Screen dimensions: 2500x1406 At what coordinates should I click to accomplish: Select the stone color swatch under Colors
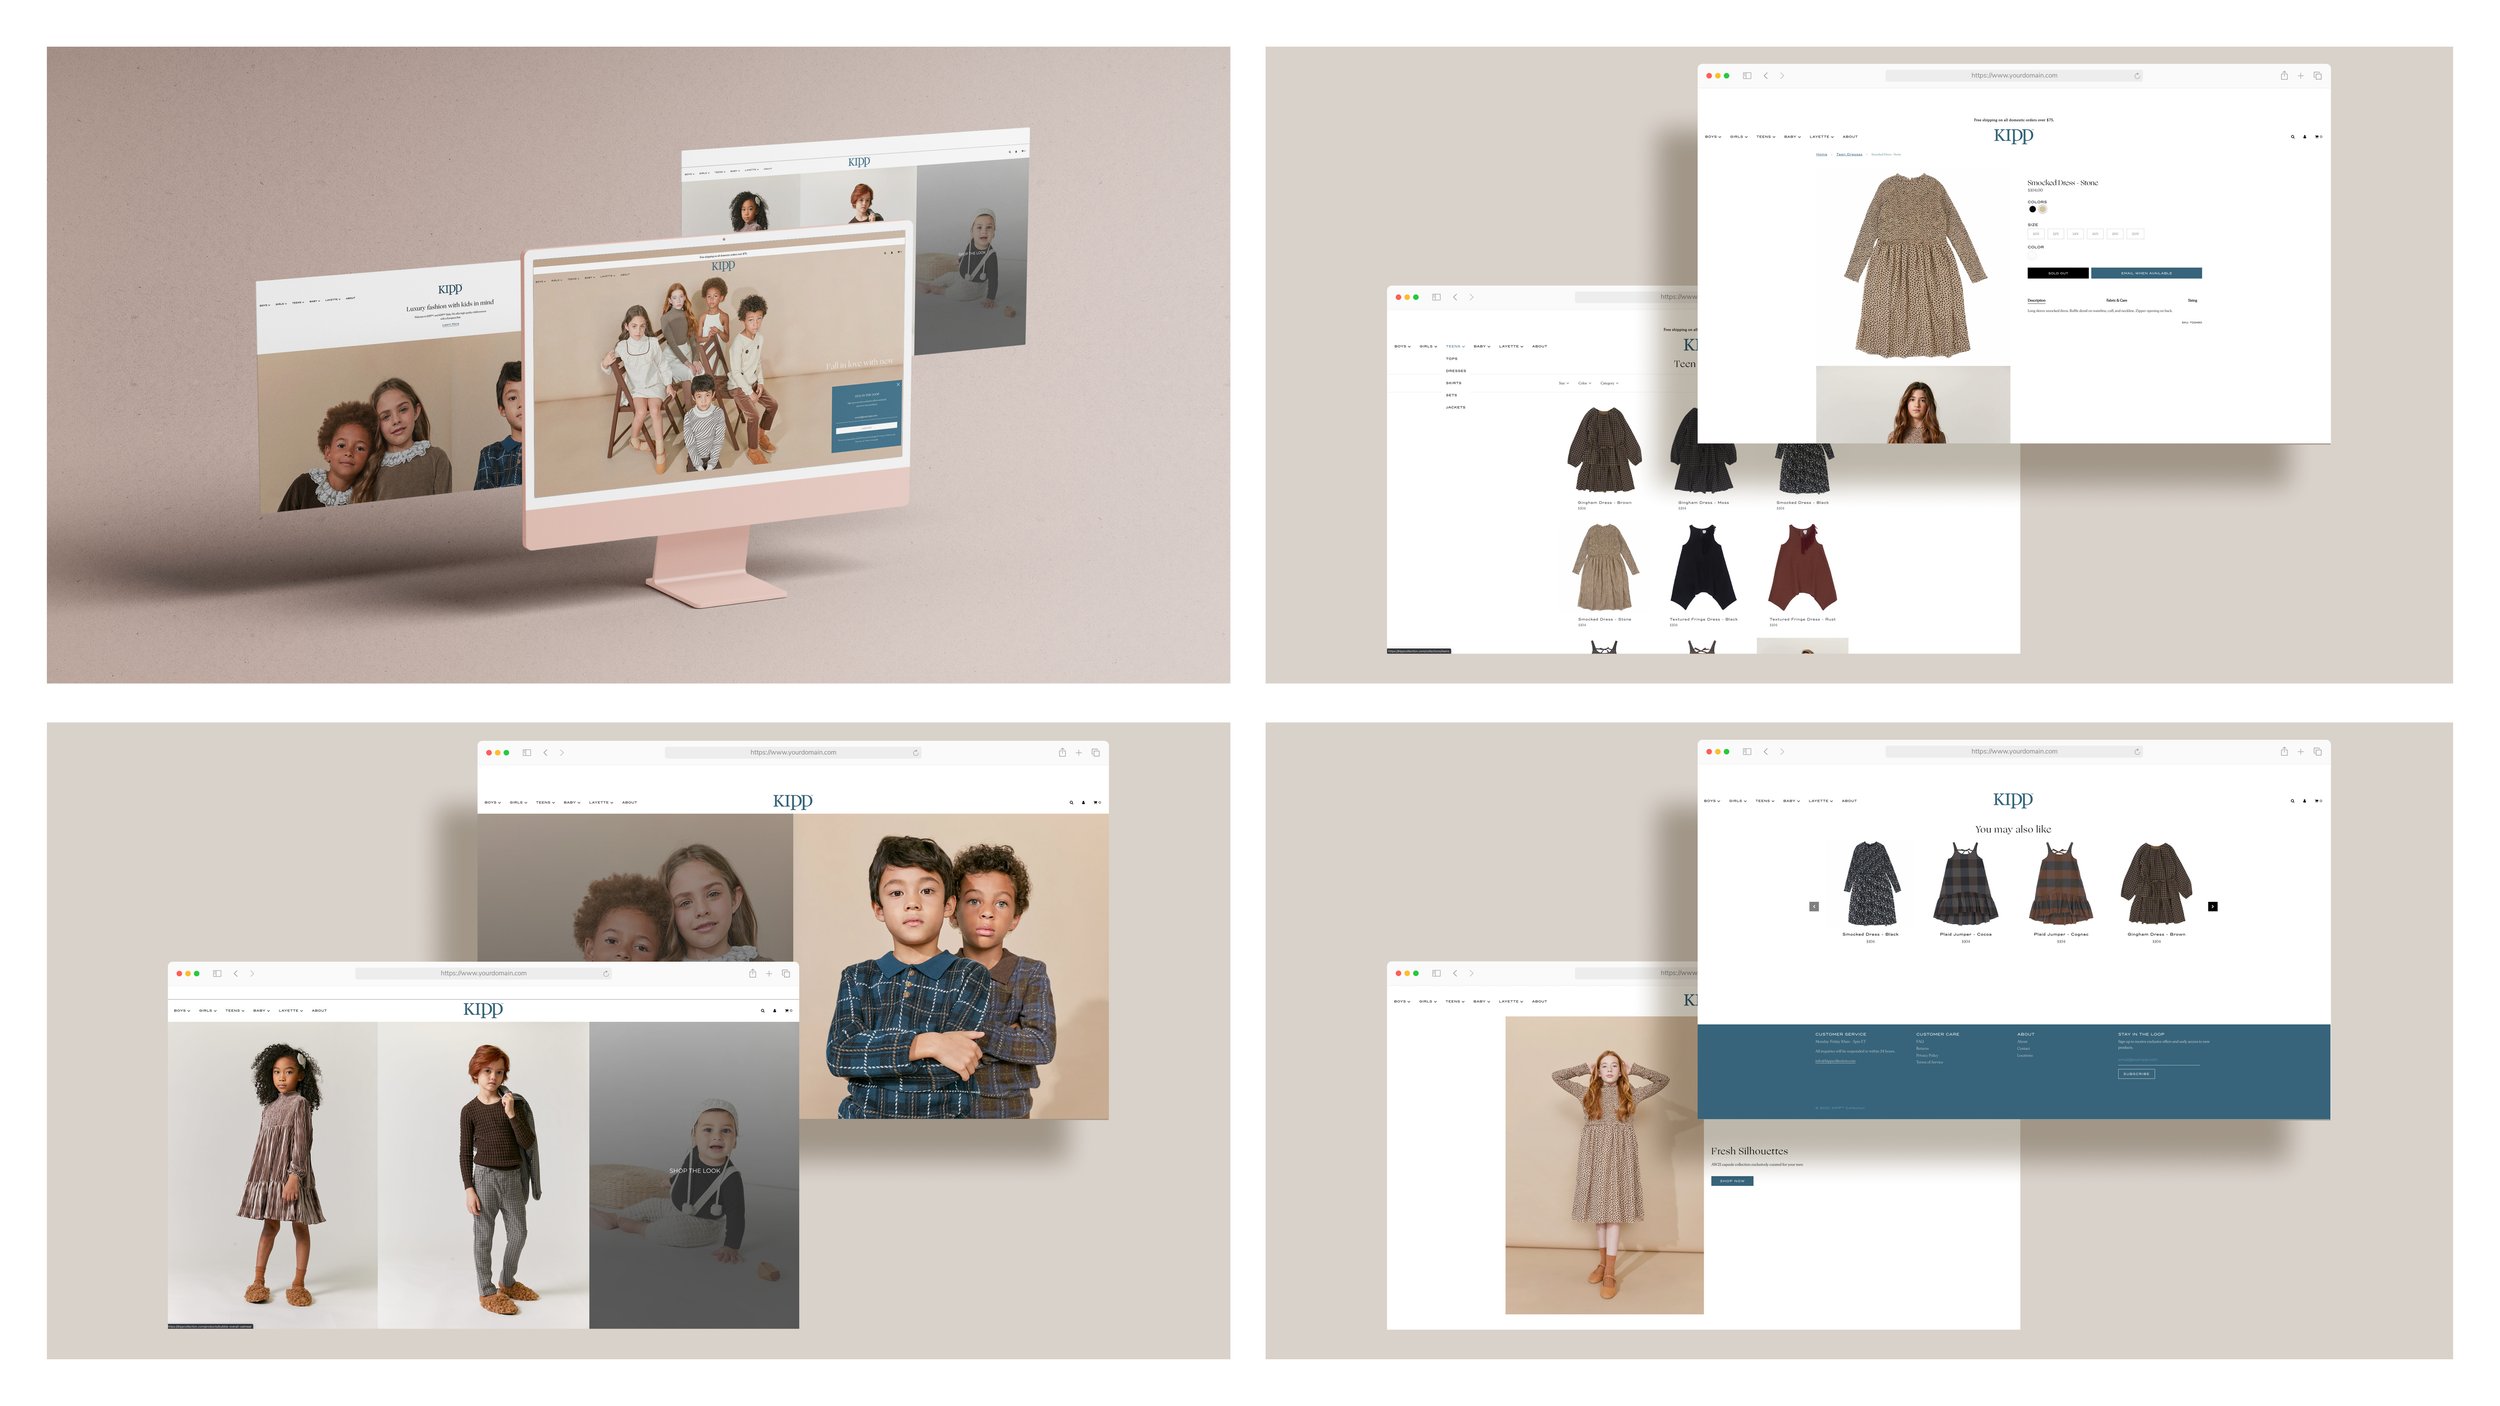[x=2042, y=210]
